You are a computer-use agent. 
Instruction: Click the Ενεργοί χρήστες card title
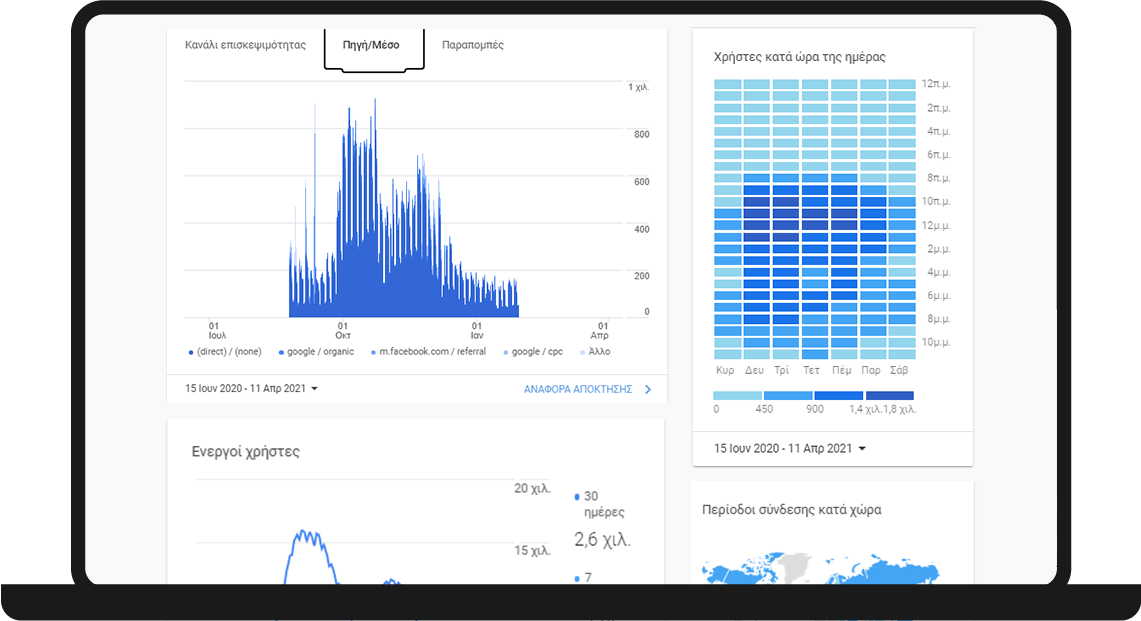click(246, 451)
